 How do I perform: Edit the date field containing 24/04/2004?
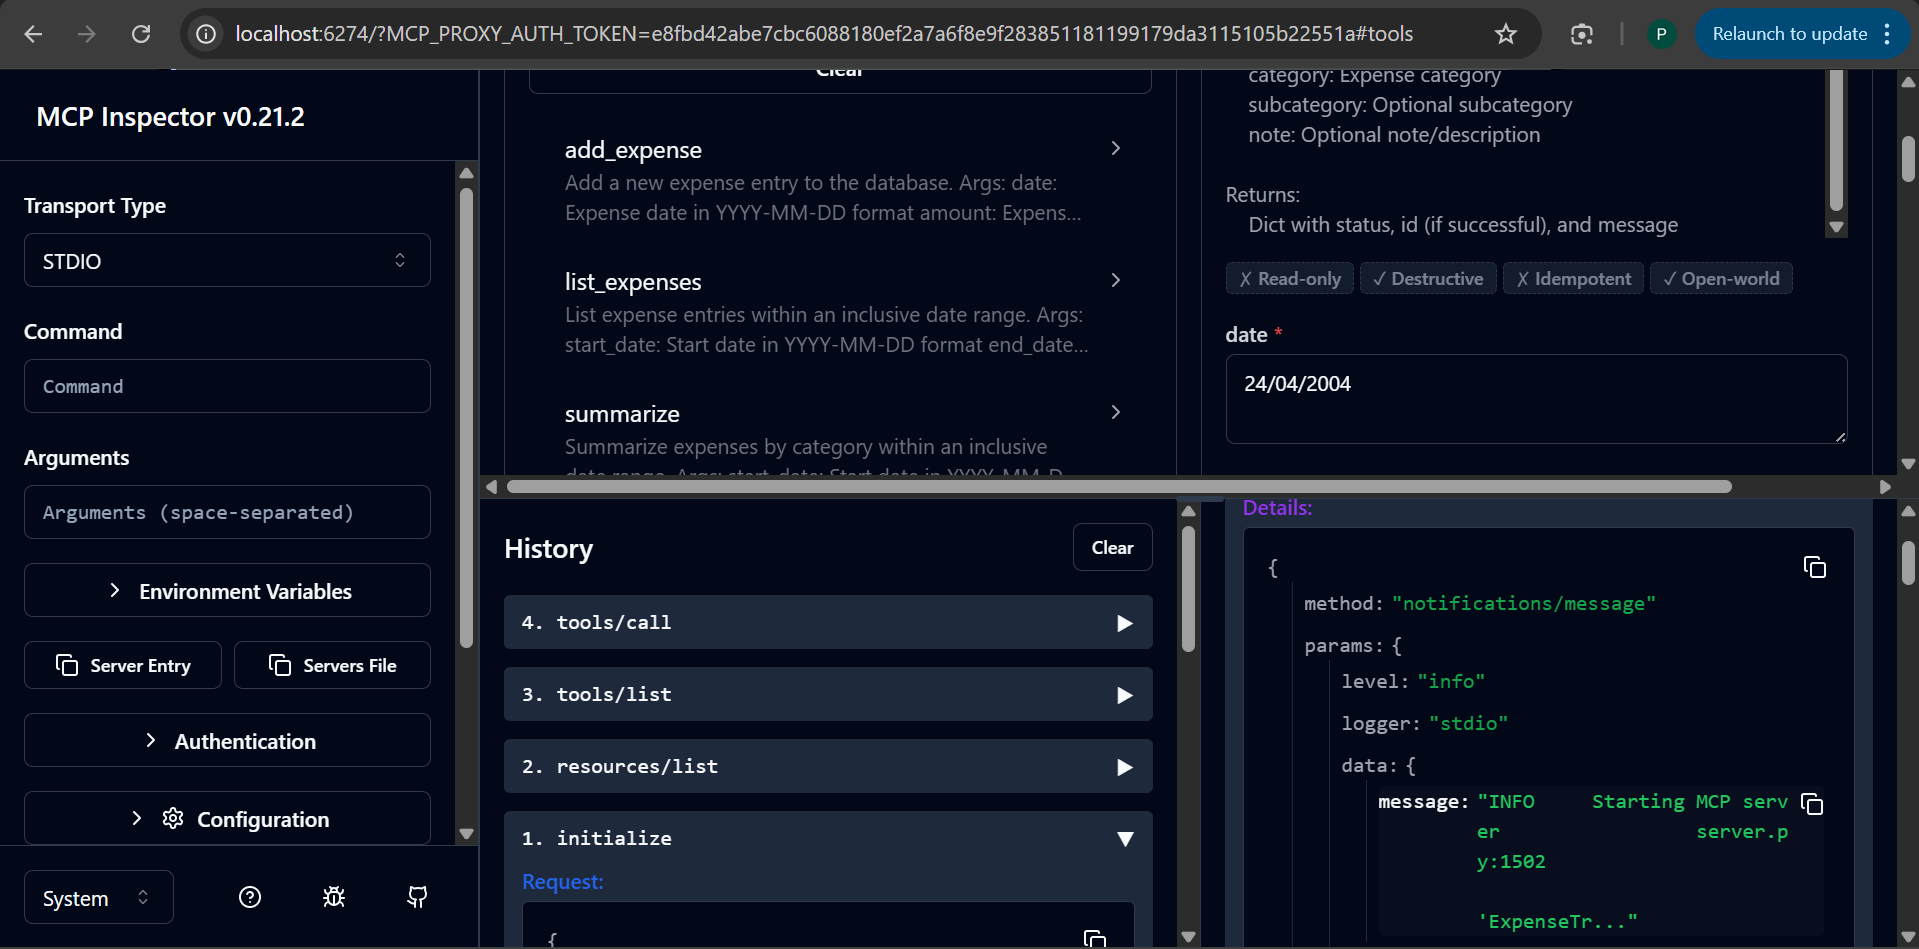click(1536, 399)
